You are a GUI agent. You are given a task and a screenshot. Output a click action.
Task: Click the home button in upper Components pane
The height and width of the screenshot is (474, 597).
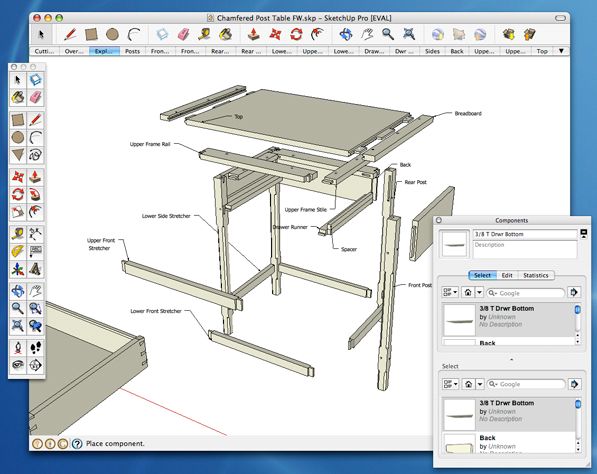[x=468, y=292]
